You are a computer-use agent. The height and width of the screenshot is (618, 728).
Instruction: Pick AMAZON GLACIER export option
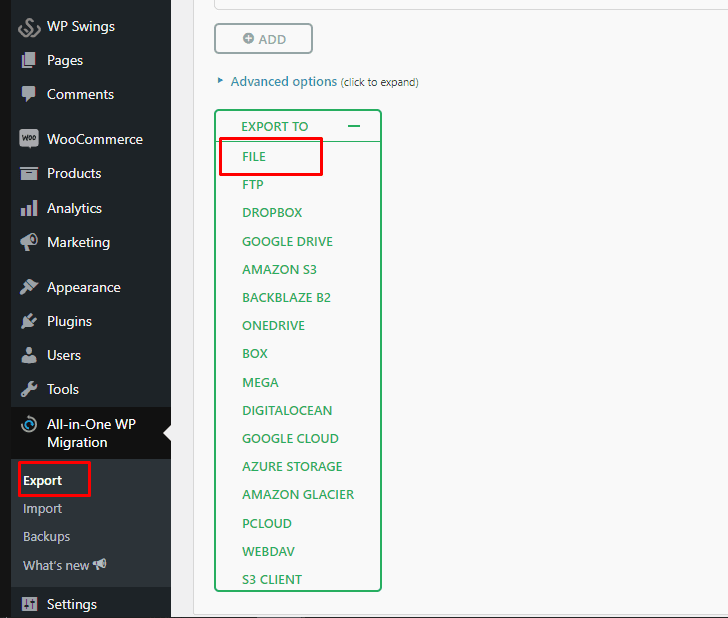tap(298, 494)
